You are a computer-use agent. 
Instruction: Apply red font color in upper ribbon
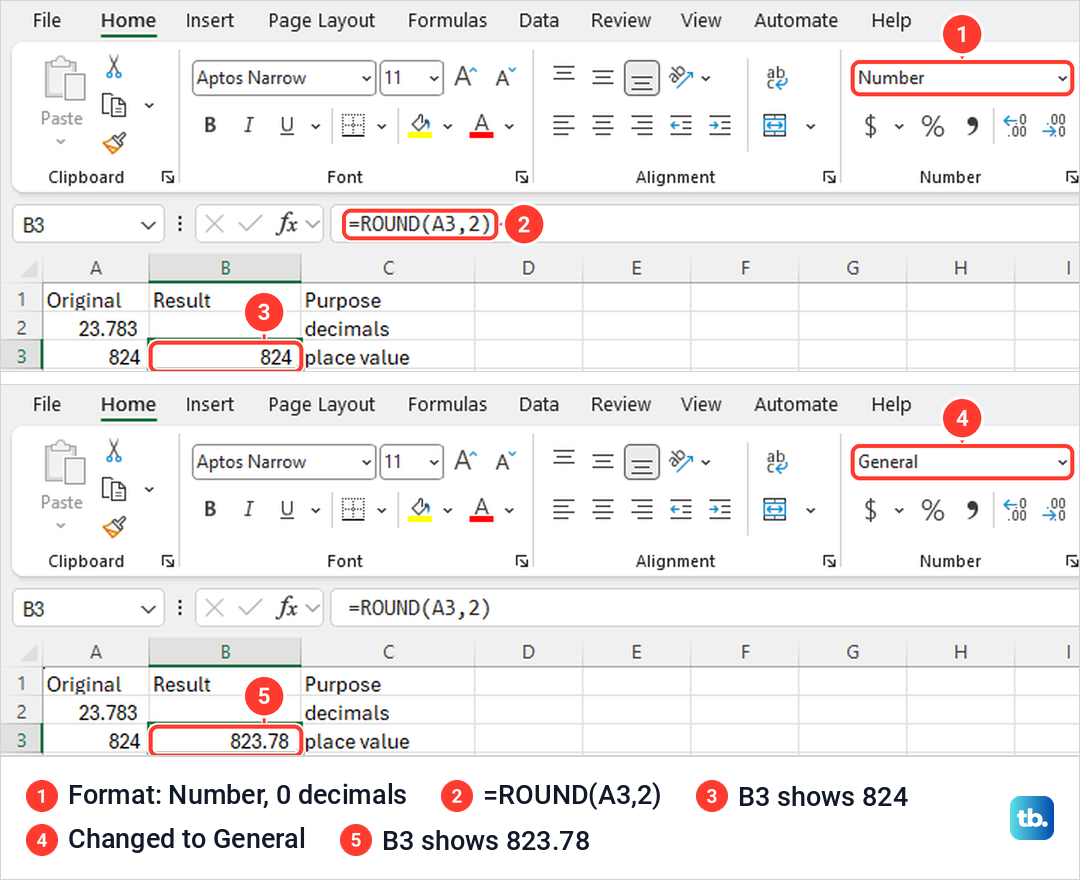pyautogui.click(x=481, y=125)
